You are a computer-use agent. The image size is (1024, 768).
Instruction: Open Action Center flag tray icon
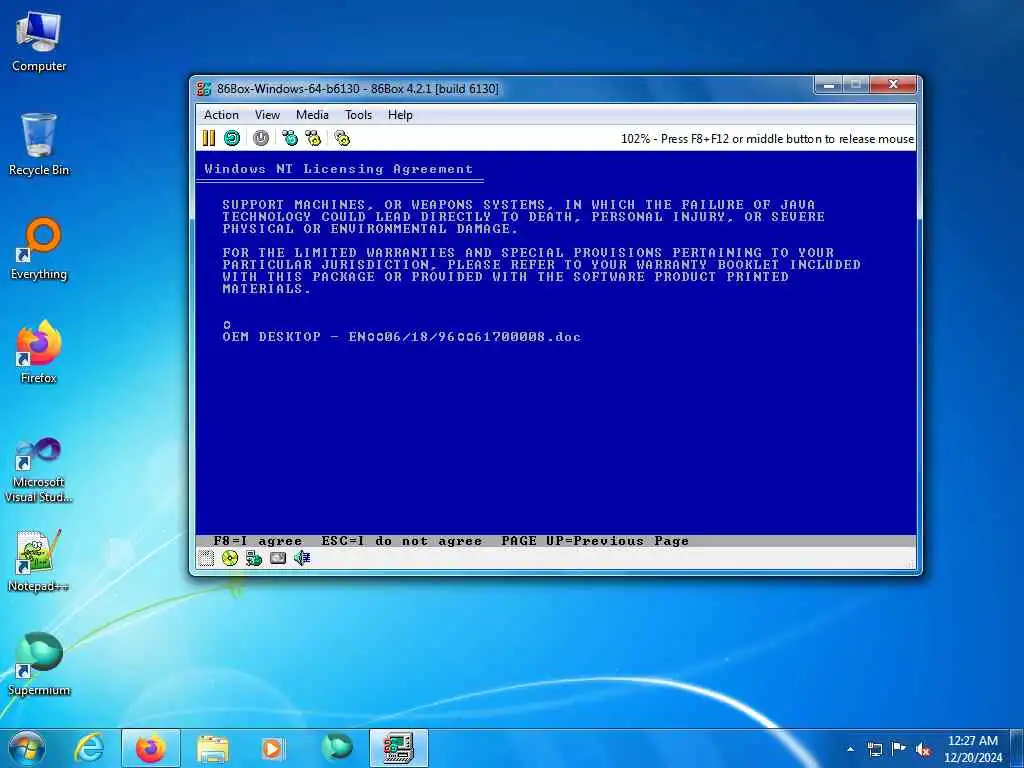pos(899,749)
